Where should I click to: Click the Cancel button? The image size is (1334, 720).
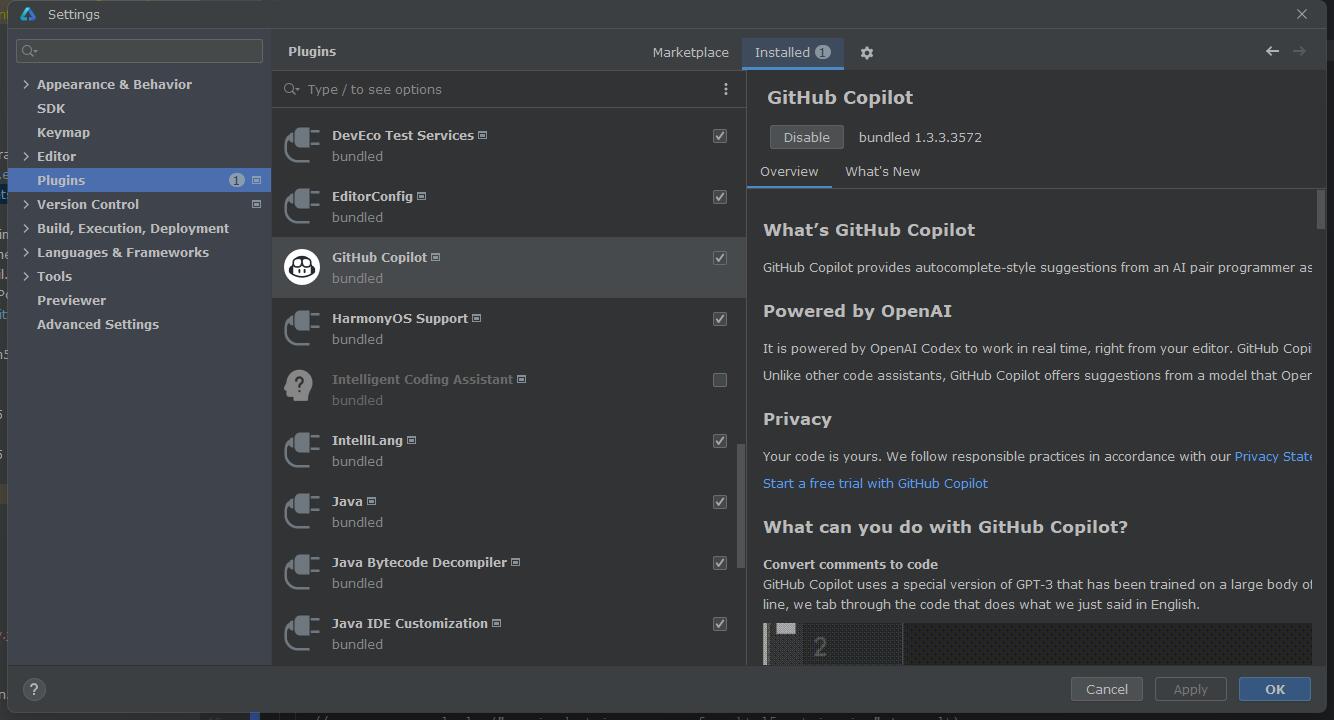pyautogui.click(x=1107, y=689)
